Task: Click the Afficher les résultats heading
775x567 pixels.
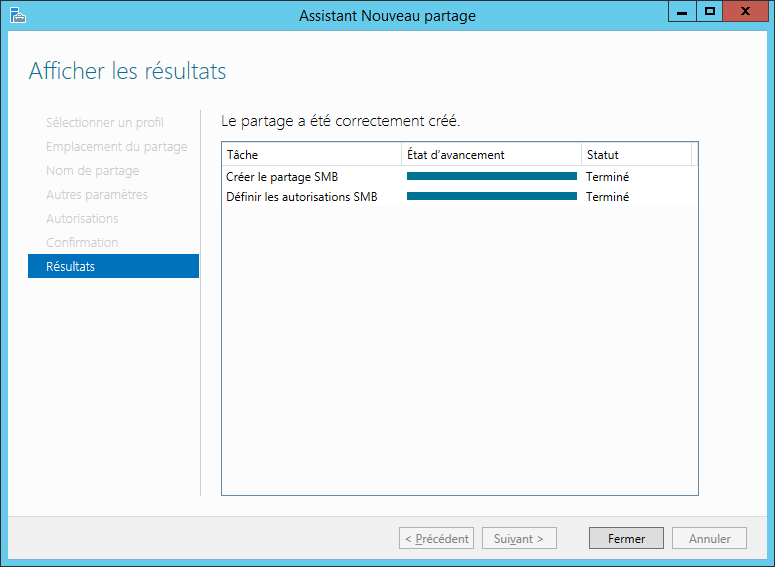Action: tap(128, 71)
